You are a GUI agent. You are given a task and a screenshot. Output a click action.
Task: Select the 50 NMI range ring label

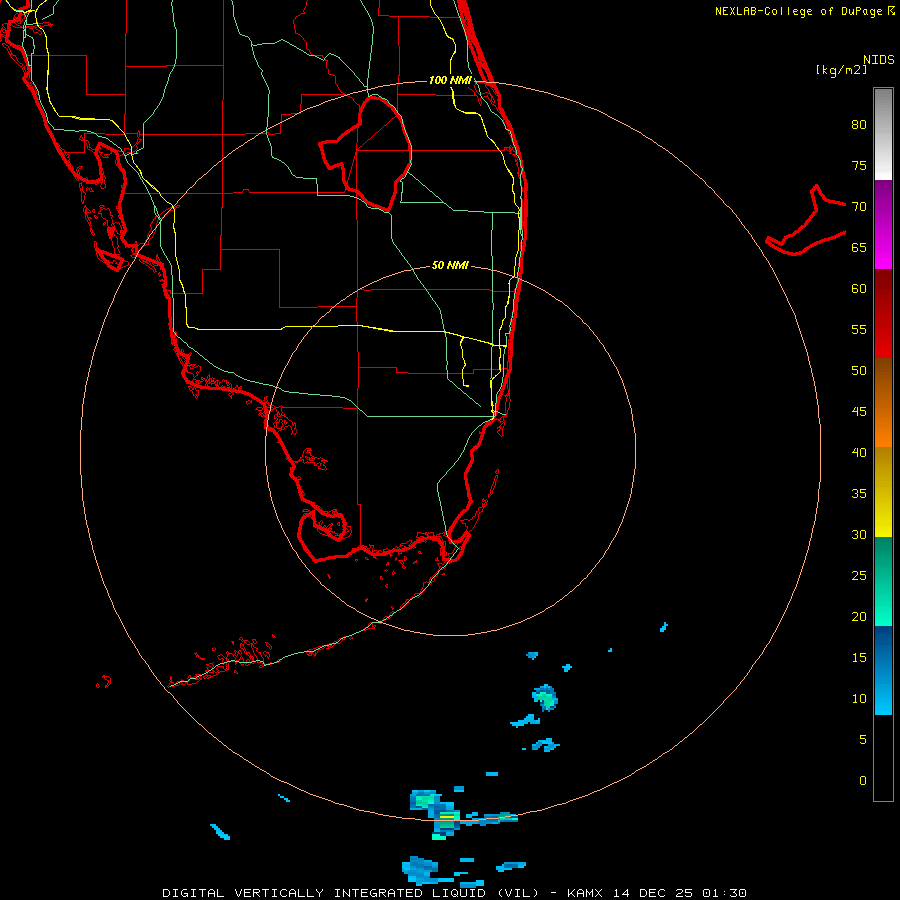pos(450,265)
